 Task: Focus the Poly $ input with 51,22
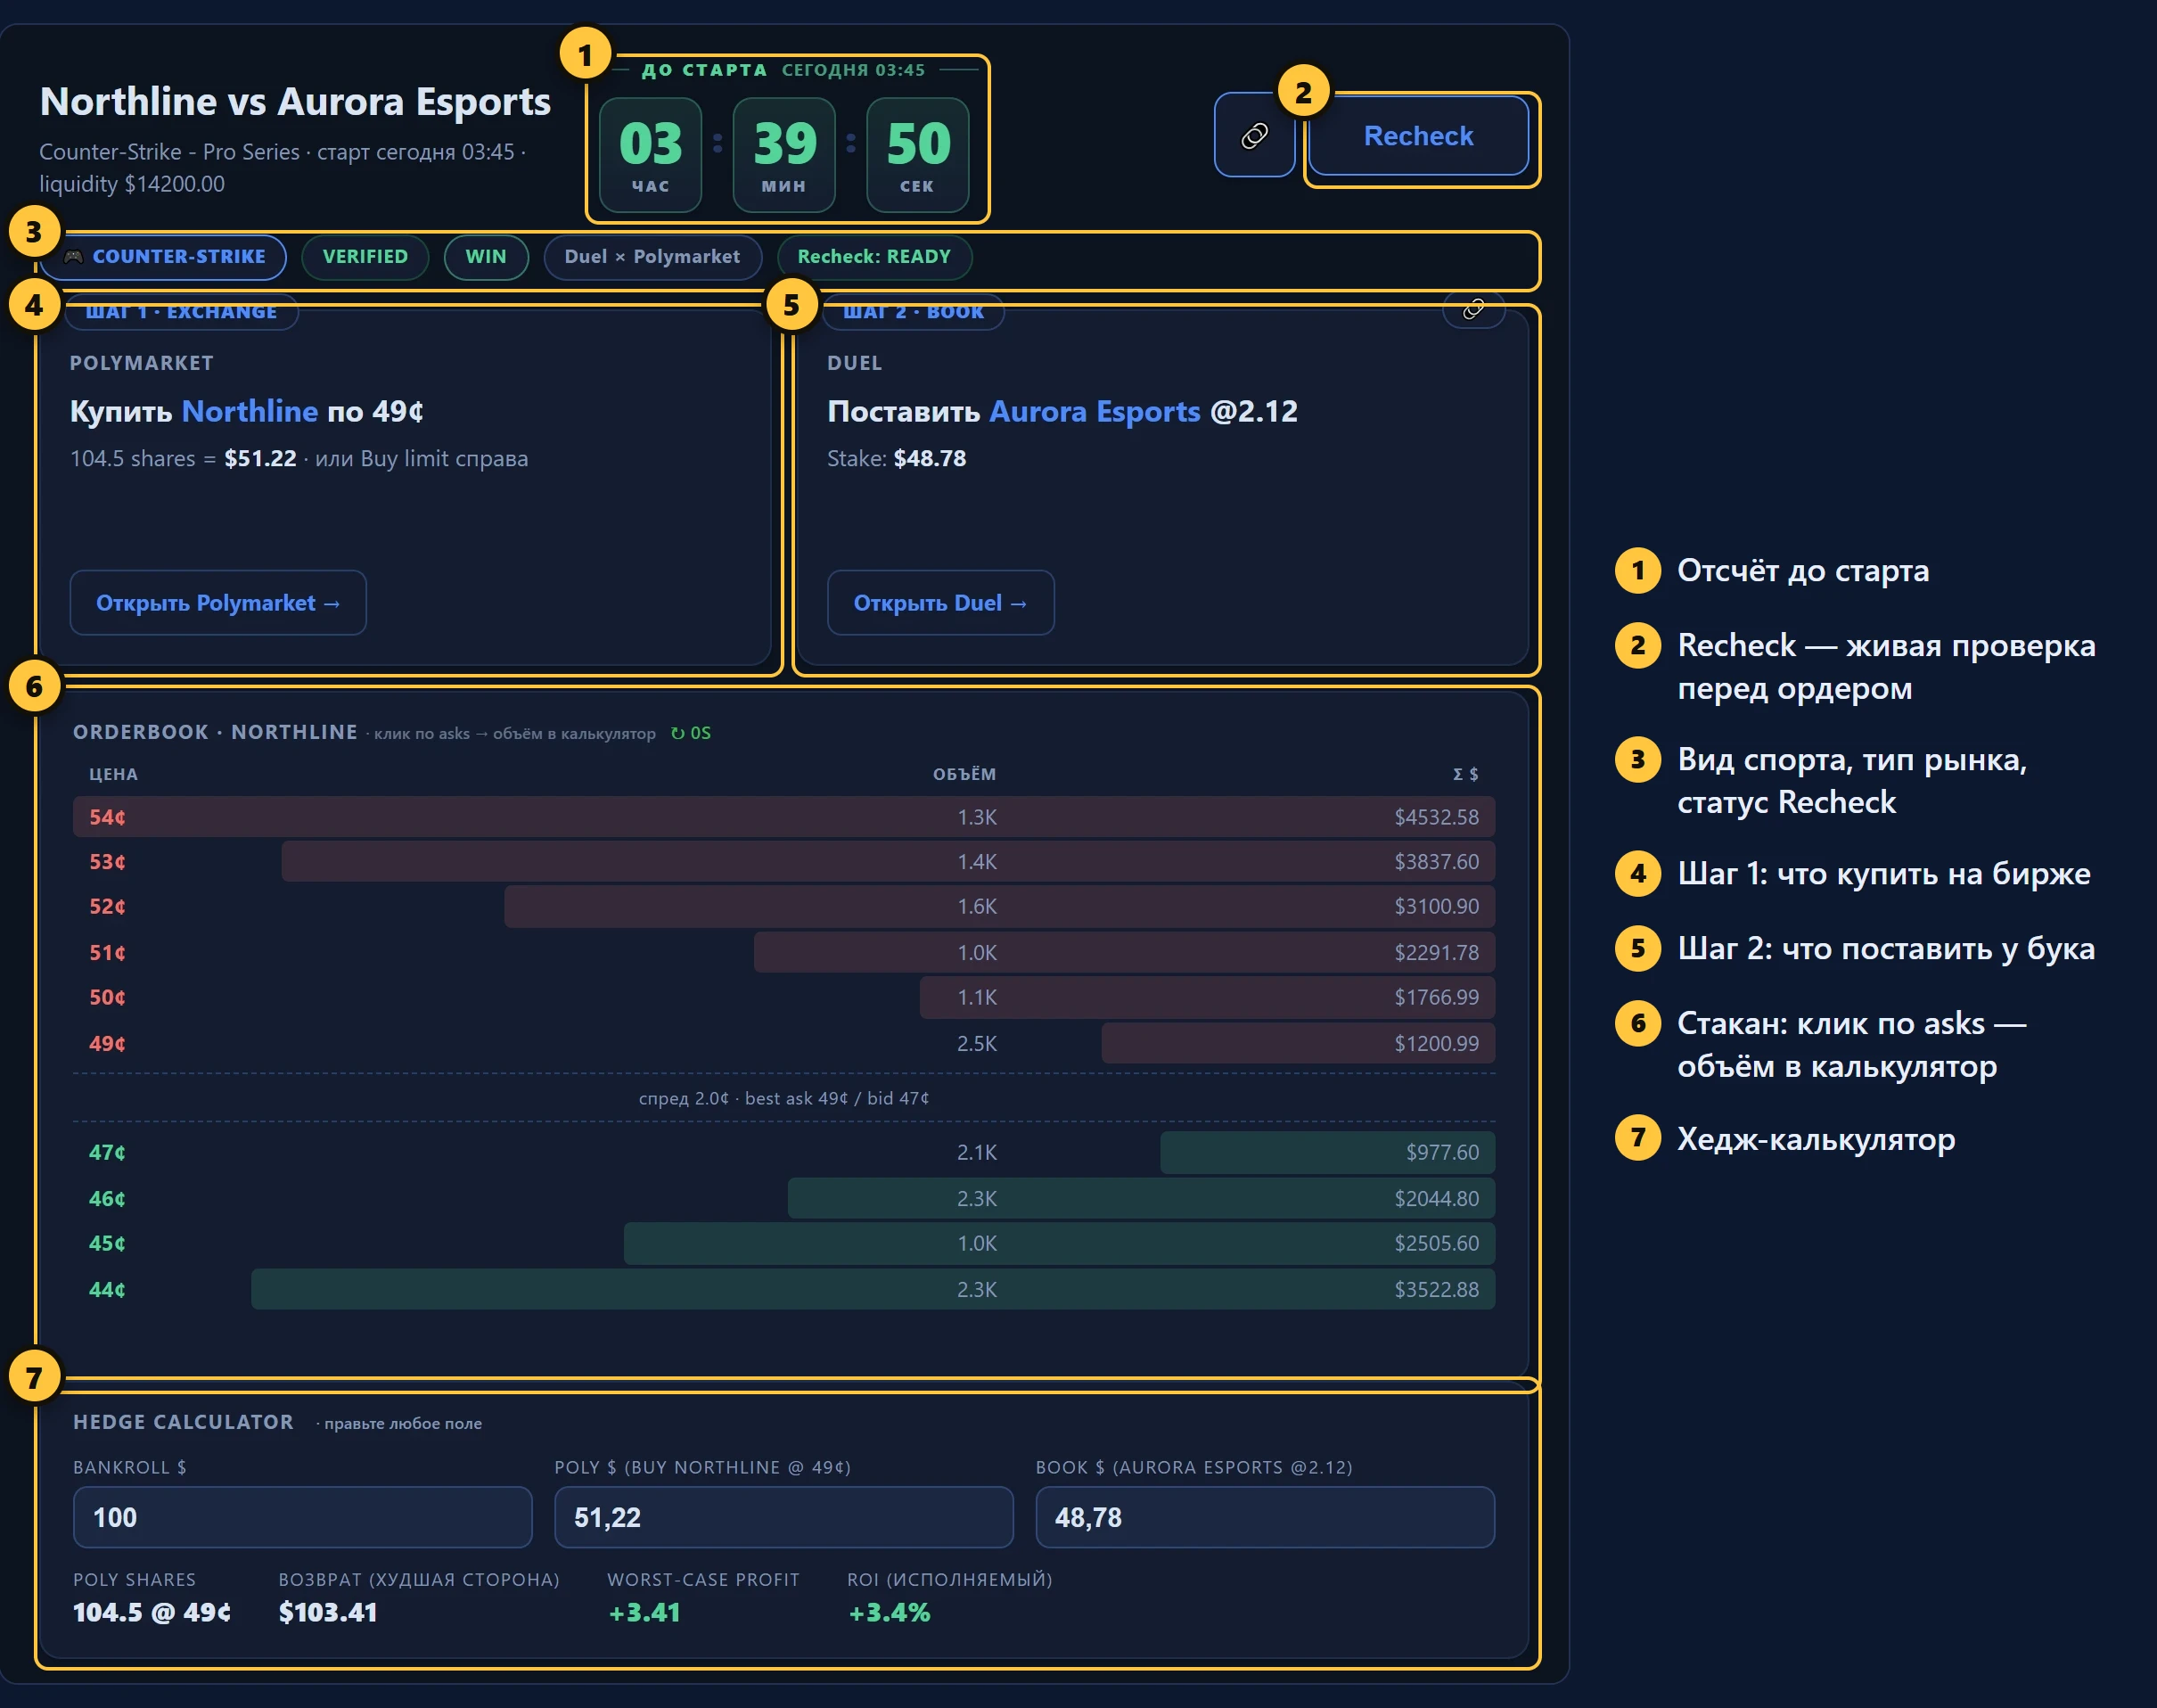coord(784,1517)
